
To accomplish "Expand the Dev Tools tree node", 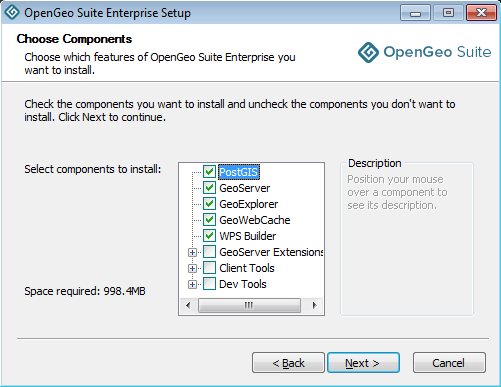I will pos(192,284).
